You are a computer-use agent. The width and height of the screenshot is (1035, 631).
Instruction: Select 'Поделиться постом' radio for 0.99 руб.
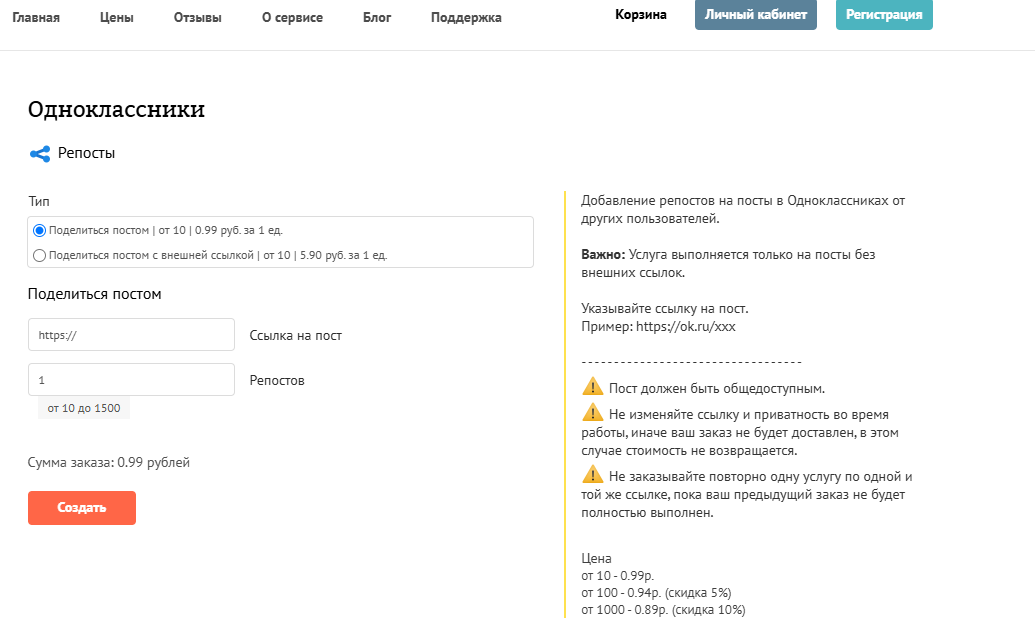click(40, 230)
